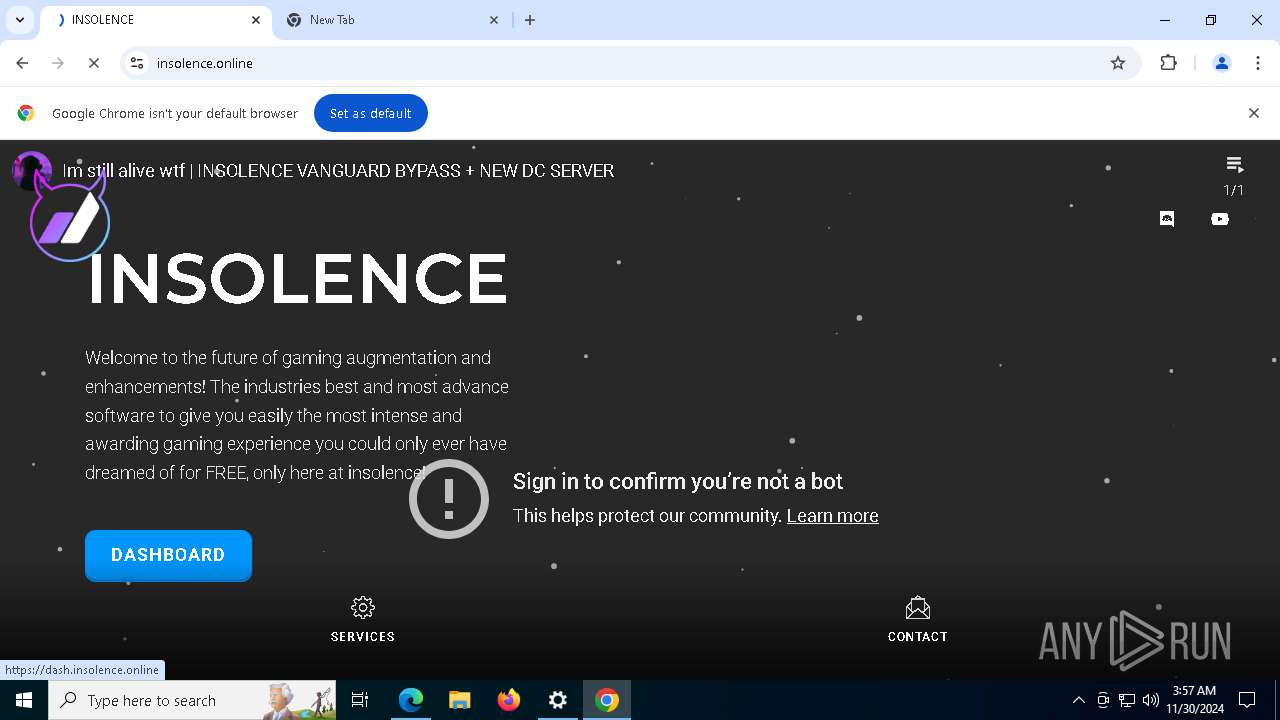Image resolution: width=1280 pixels, height=720 pixels.
Task: Open the Chrome profile avatar
Action: (1221, 63)
